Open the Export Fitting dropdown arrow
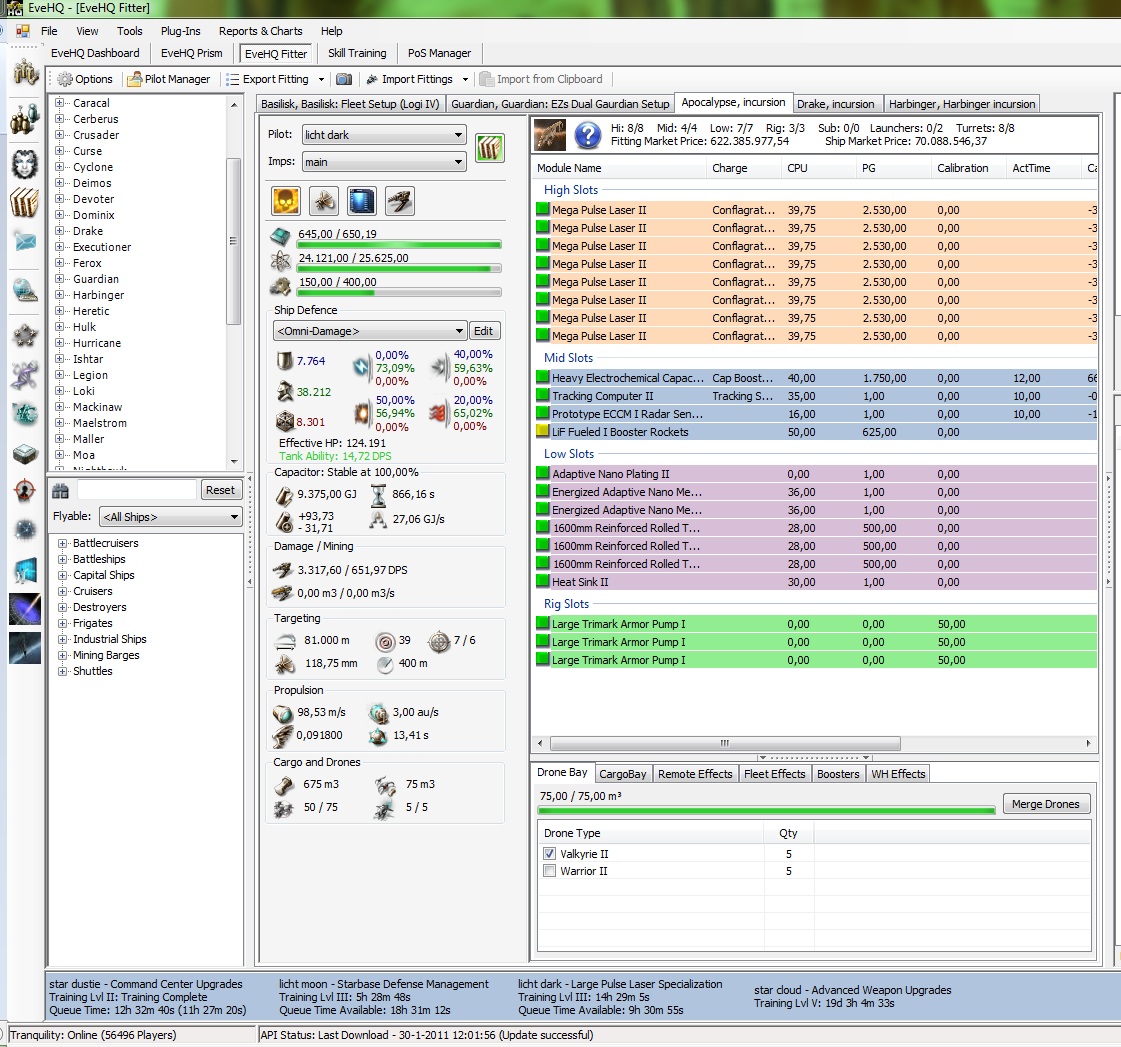This screenshot has height=1047, width=1121. [x=321, y=79]
